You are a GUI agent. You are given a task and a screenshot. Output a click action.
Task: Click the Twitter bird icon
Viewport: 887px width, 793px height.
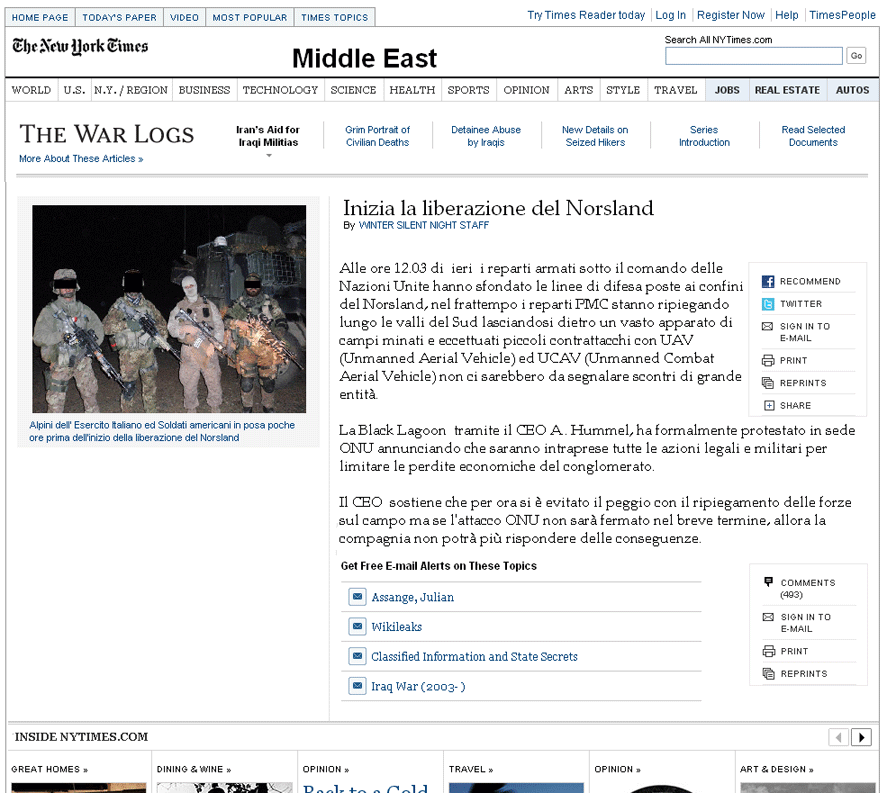(x=768, y=304)
